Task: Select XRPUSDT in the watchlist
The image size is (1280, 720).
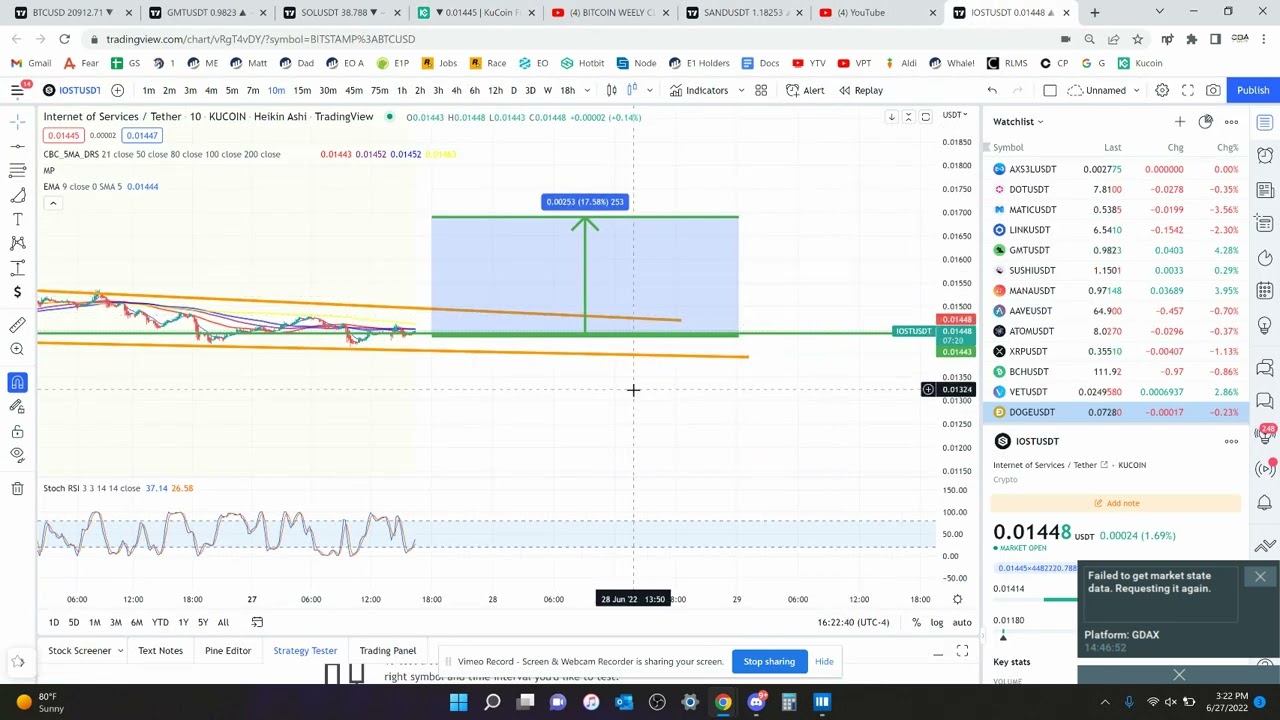Action: point(1116,351)
